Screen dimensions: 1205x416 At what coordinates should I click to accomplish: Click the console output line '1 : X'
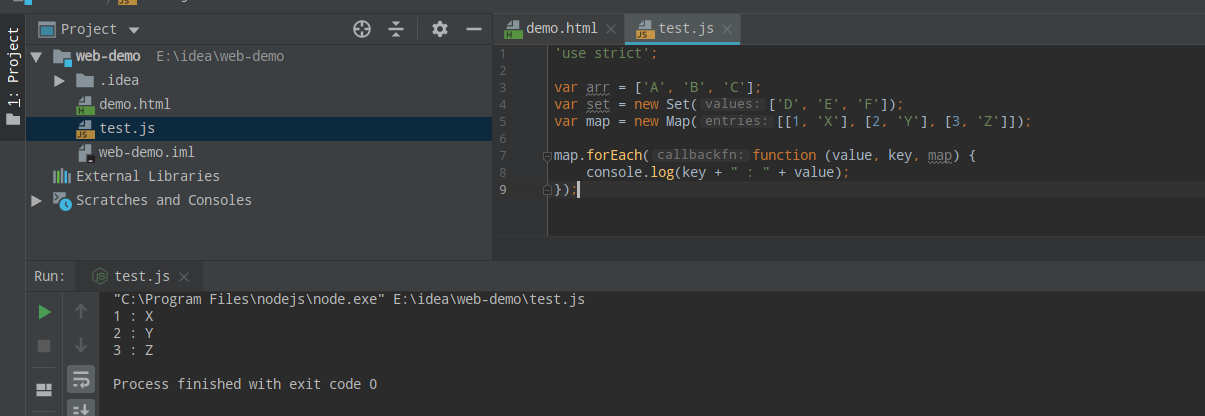click(133, 316)
